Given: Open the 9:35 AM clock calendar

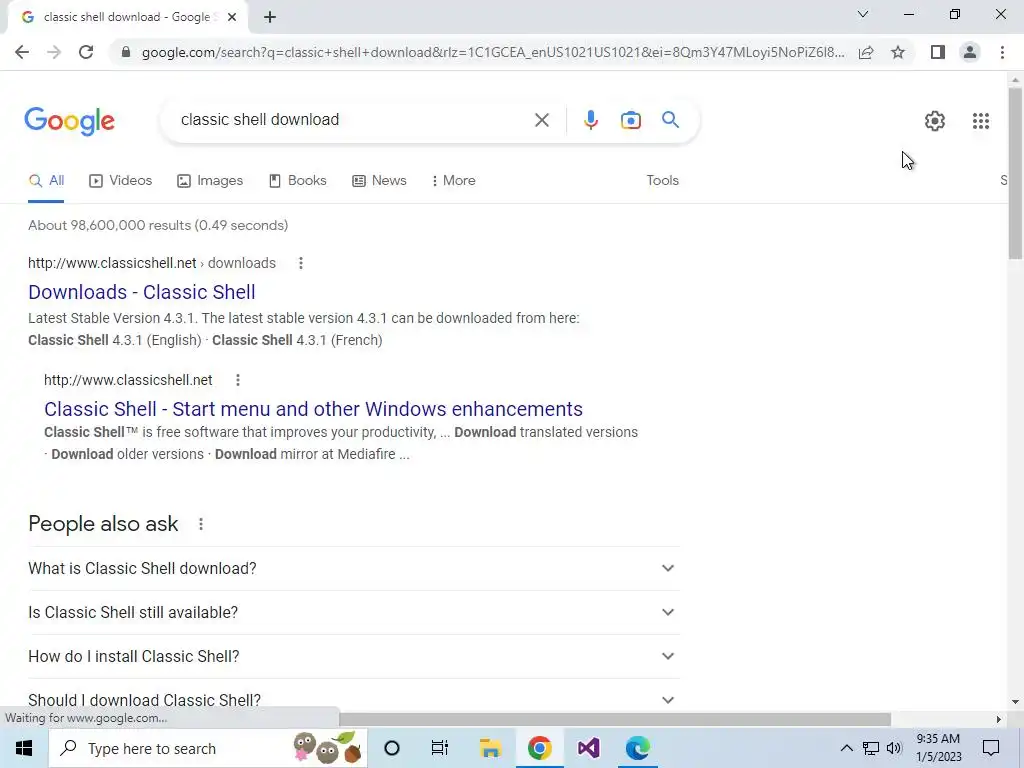Looking at the screenshot, I should point(938,748).
